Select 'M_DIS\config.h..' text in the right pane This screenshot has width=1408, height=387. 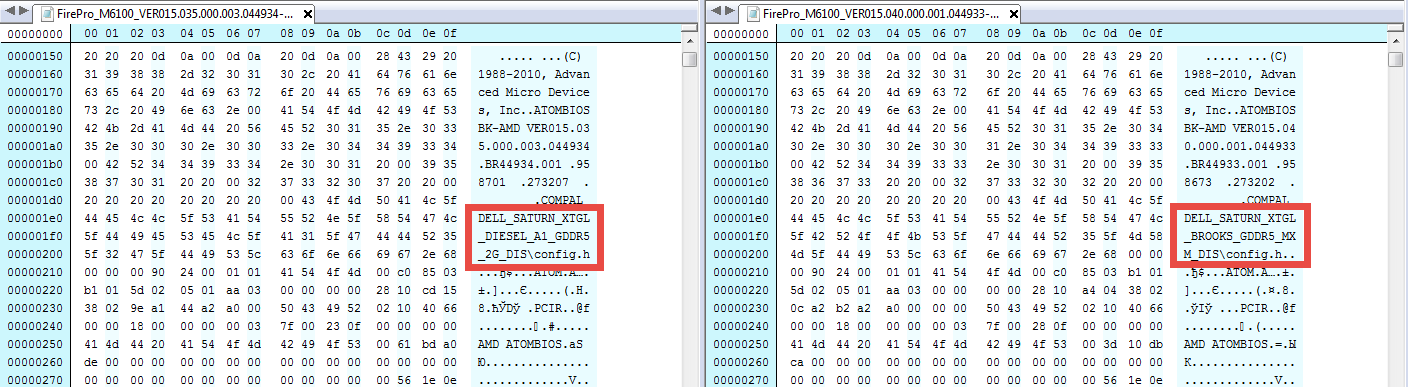coord(1240,255)
